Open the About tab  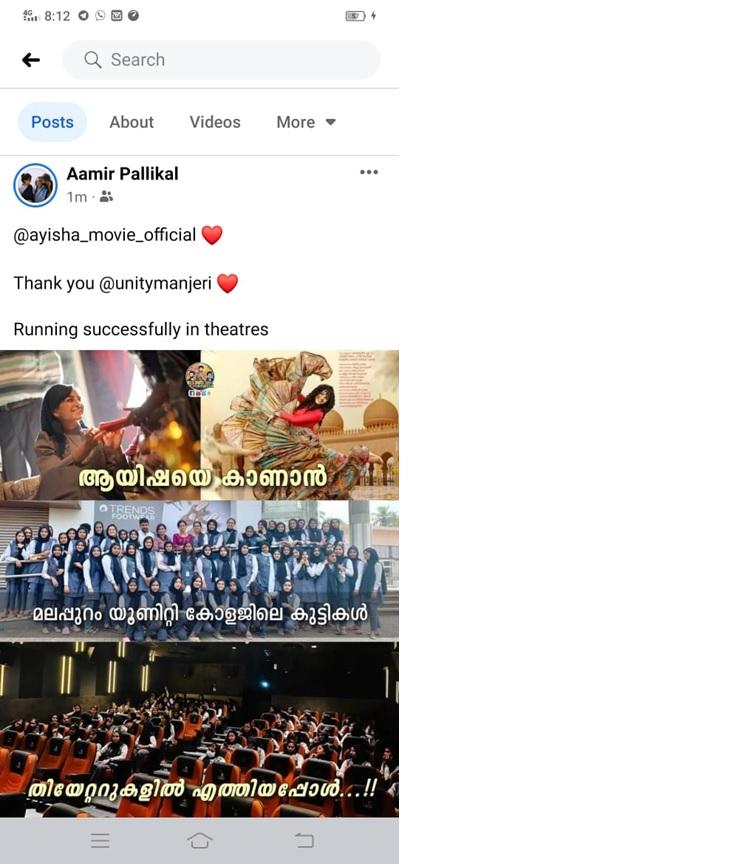(132, 122)
